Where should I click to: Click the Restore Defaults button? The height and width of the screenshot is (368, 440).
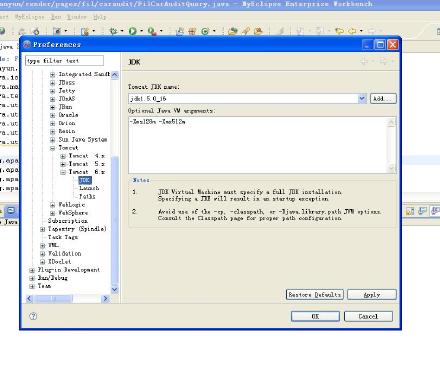pos(315,295)
